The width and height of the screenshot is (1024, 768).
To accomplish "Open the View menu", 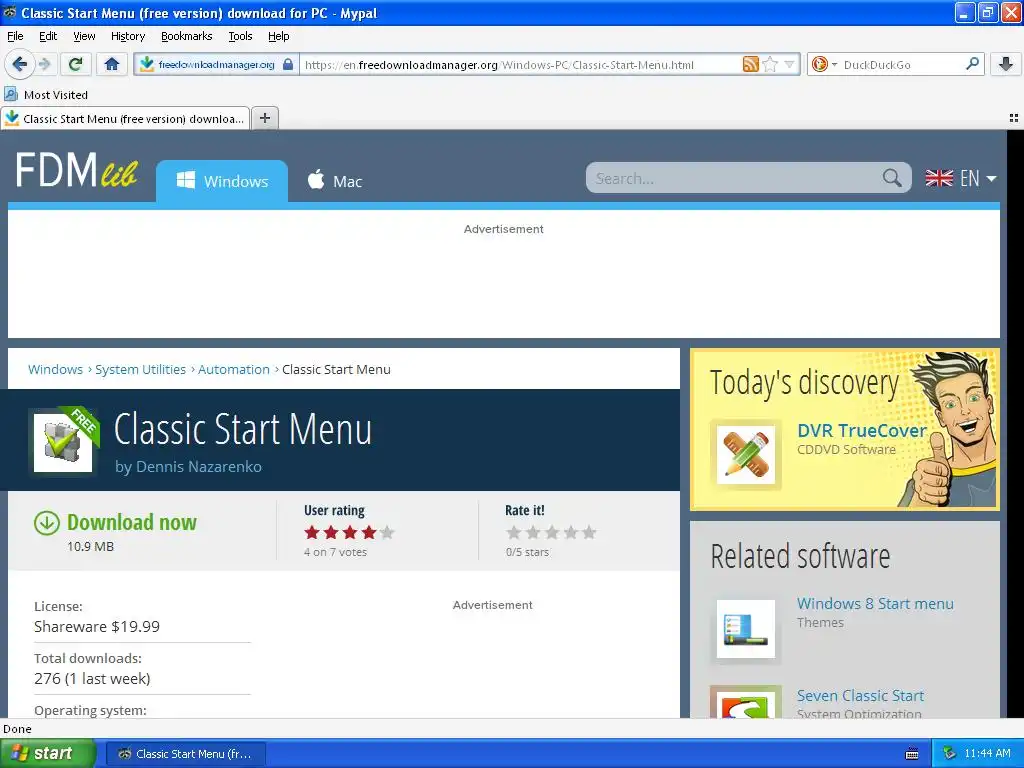I will (x=84, y=36).
